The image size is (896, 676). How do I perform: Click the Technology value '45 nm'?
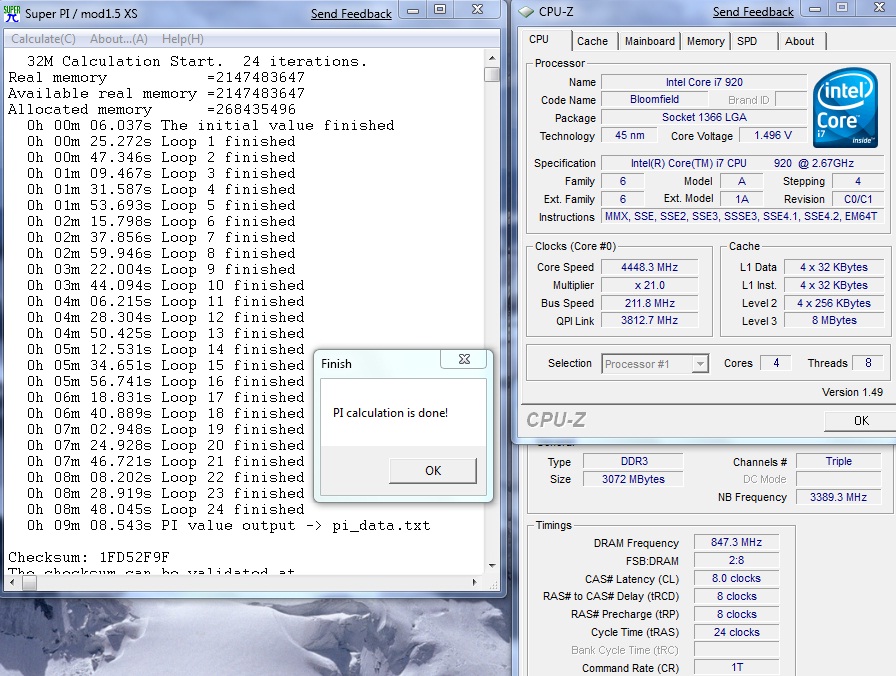[x=630, y=135]
